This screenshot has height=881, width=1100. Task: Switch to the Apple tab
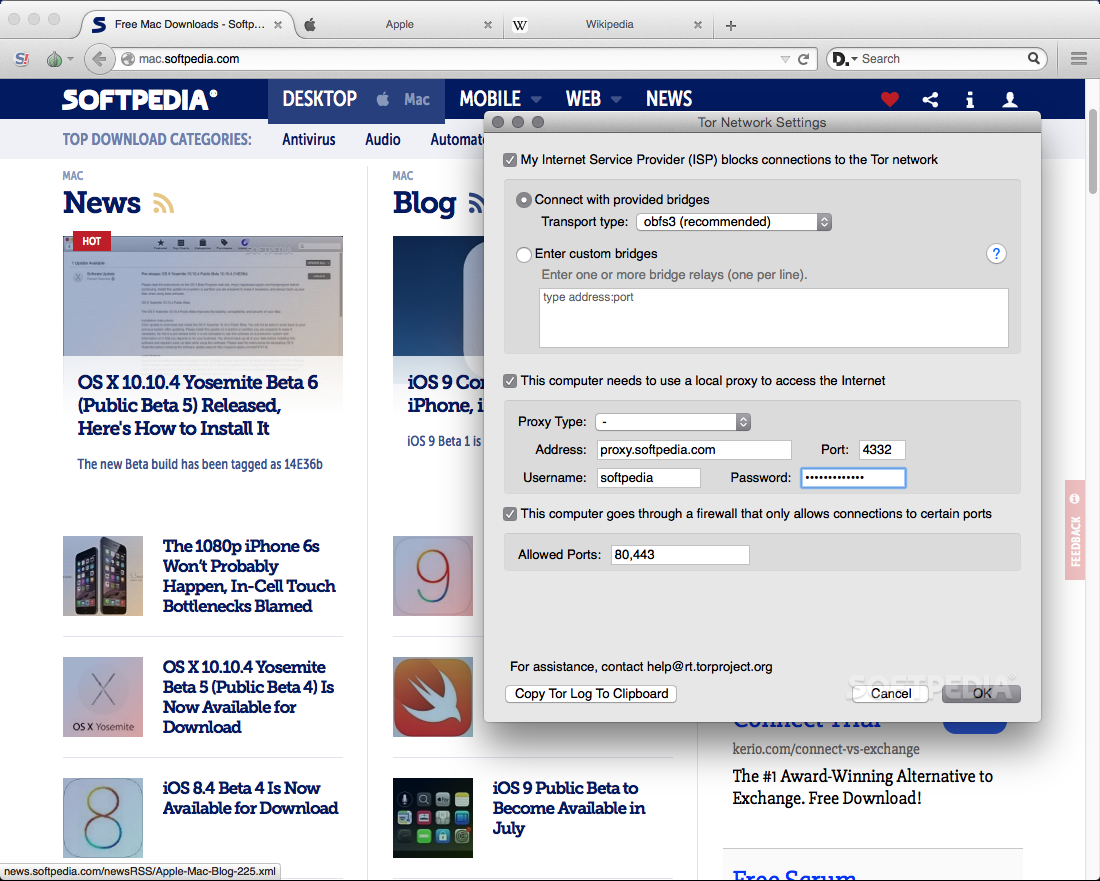[399, 25]
